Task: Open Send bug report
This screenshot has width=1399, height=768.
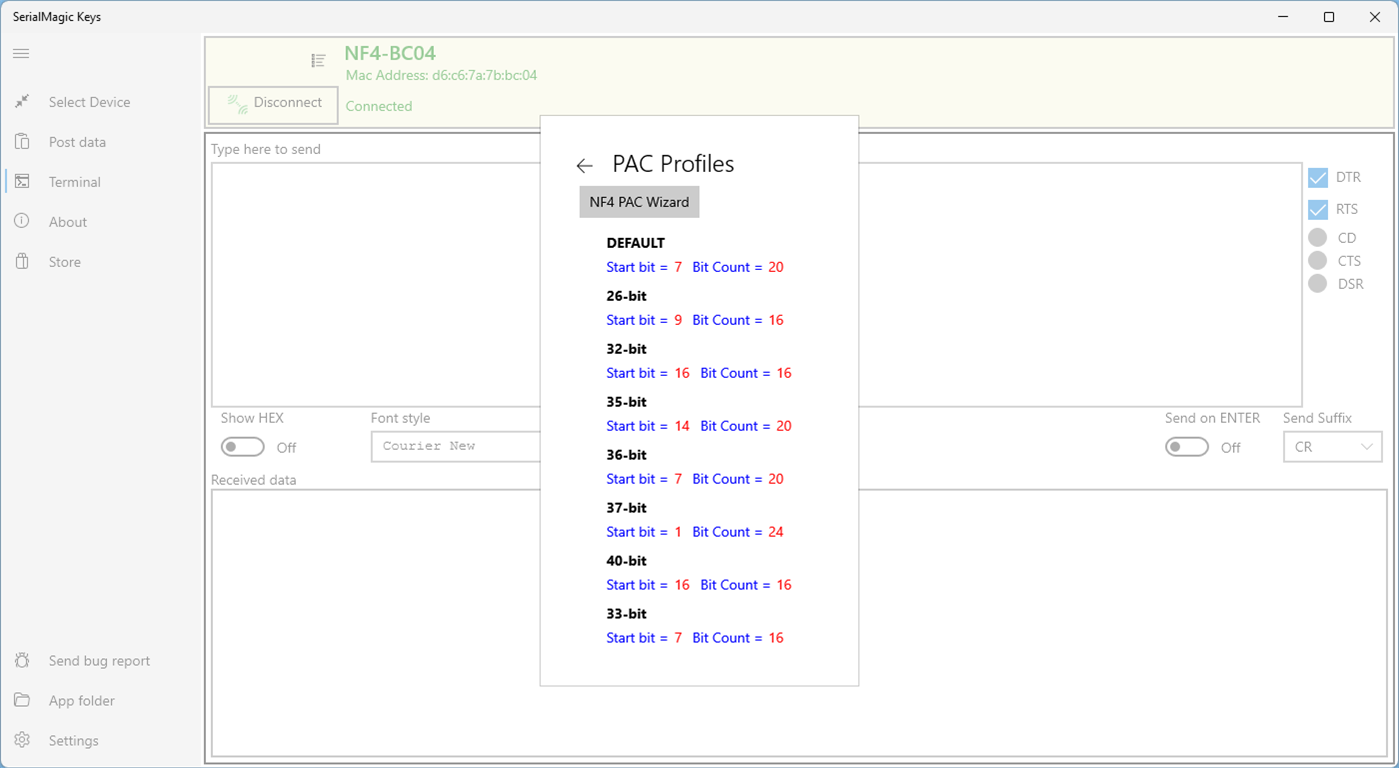Action: (101, 661)
